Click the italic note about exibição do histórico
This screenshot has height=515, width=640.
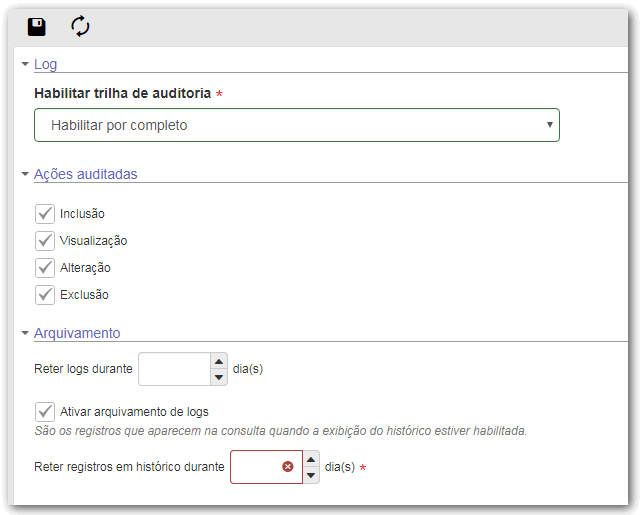[281, 431]
